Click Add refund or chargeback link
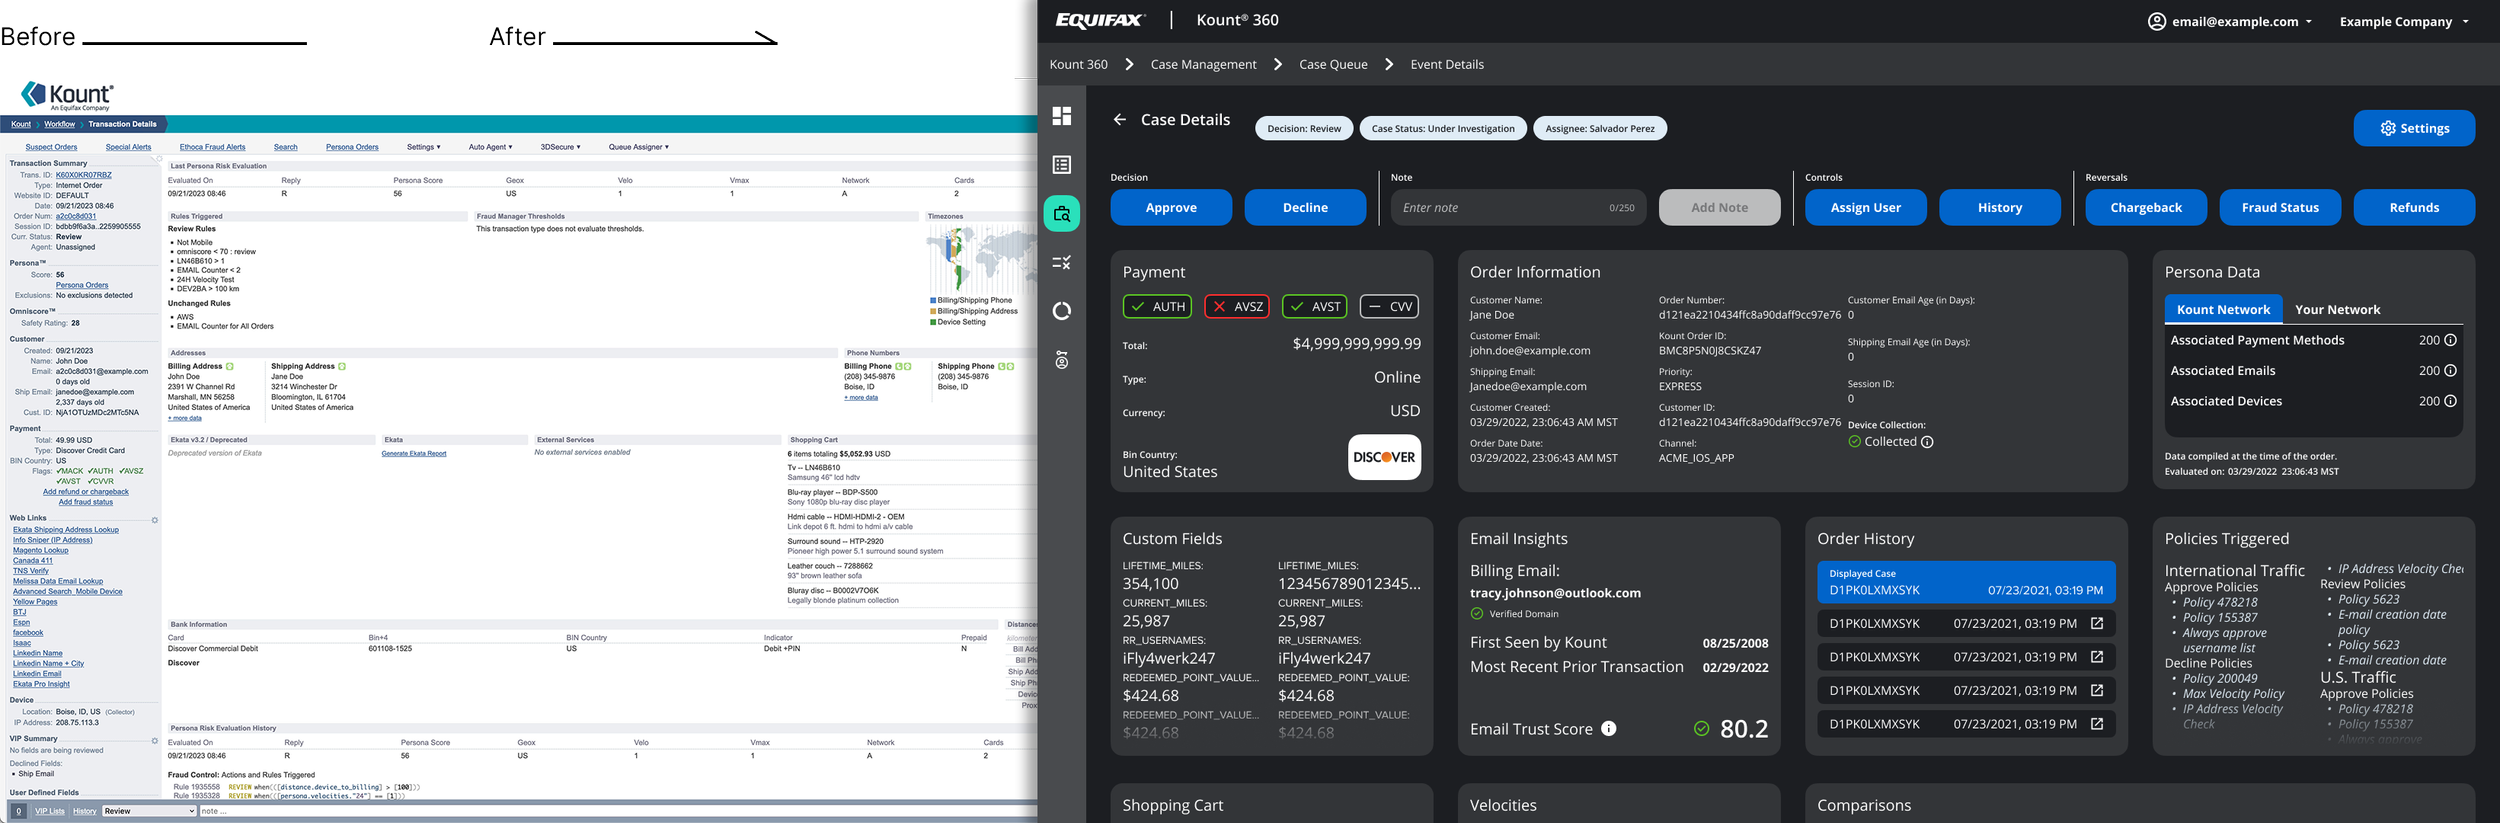This screenshot has width=2500, height=823. point(86,492)
